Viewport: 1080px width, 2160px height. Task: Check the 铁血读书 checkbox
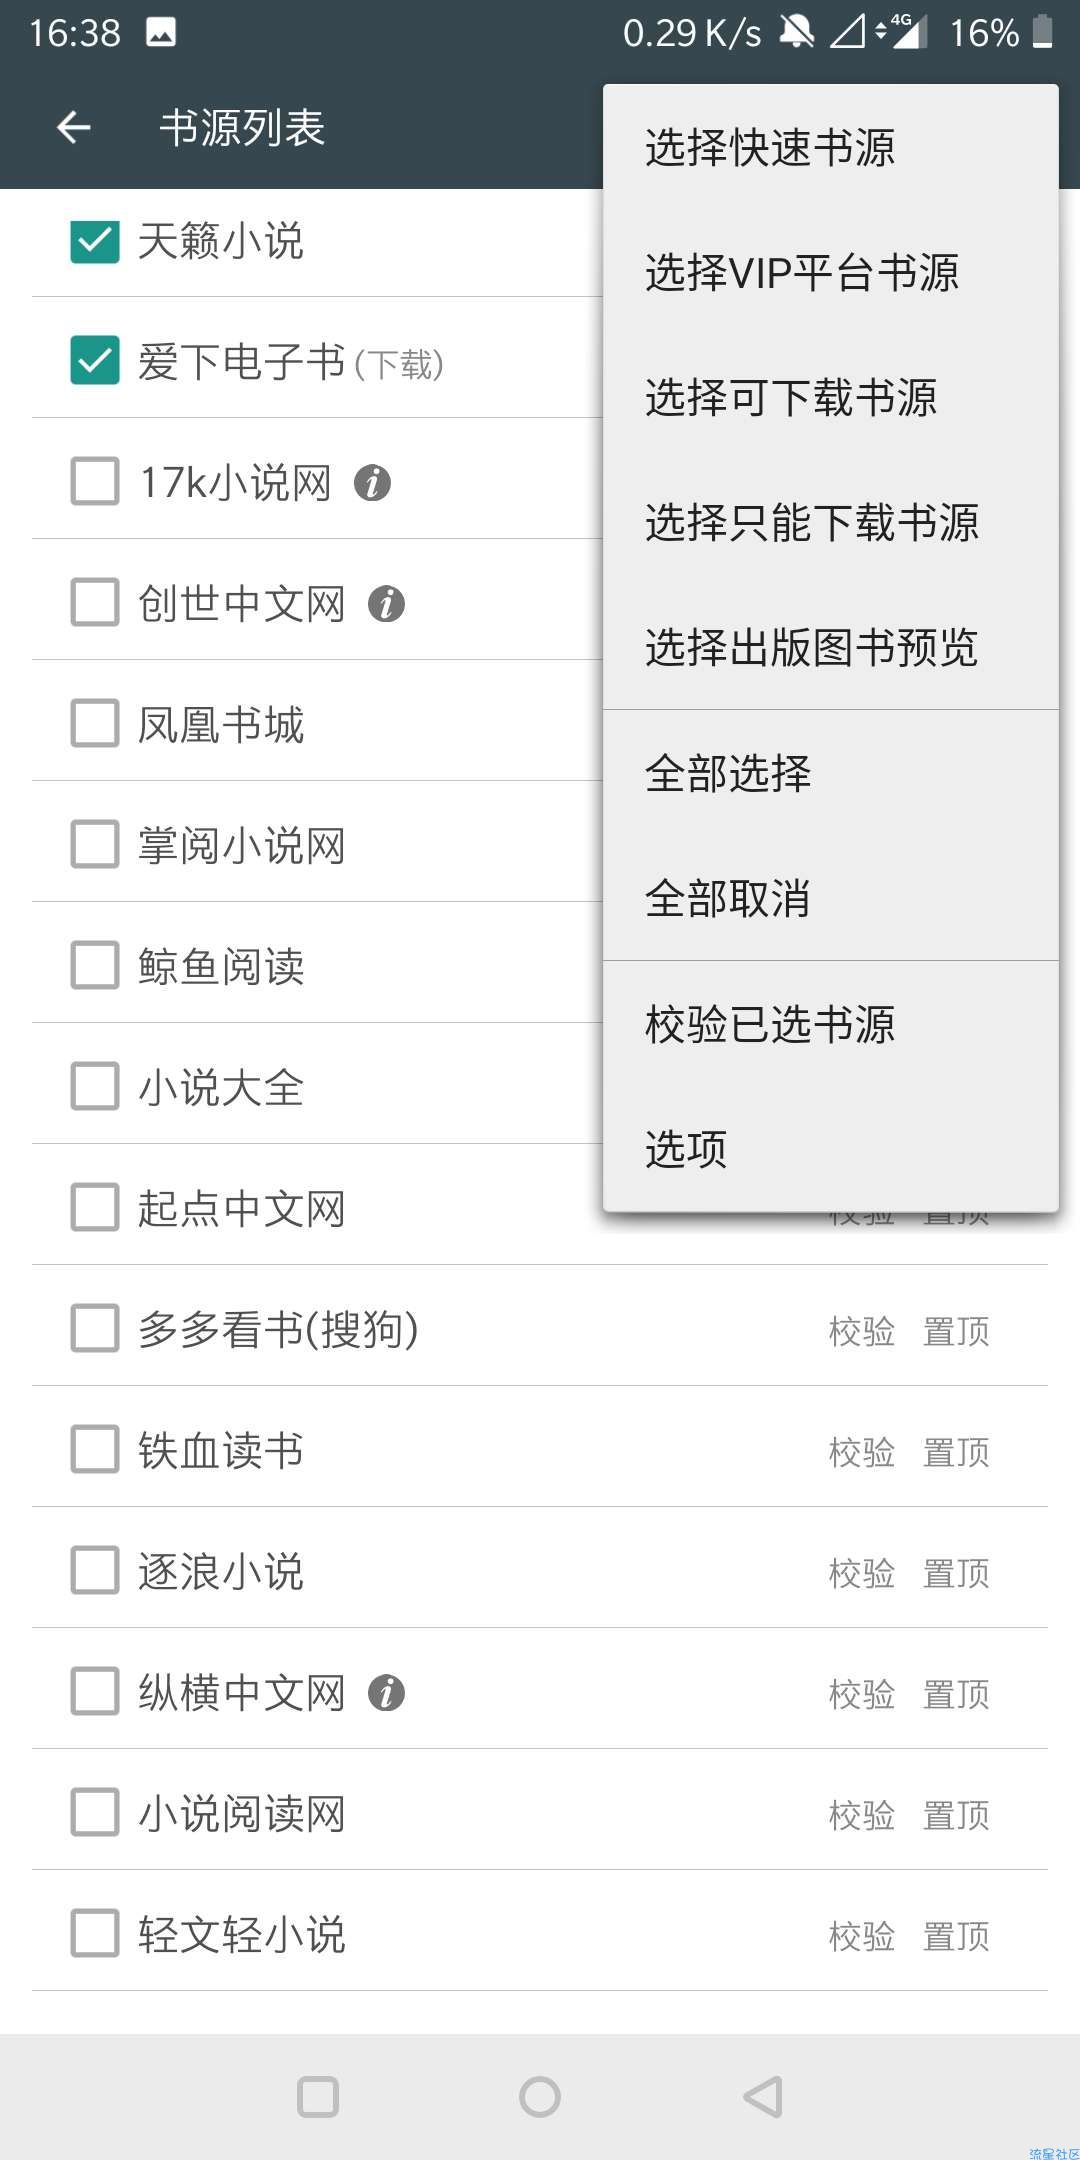95,1450
